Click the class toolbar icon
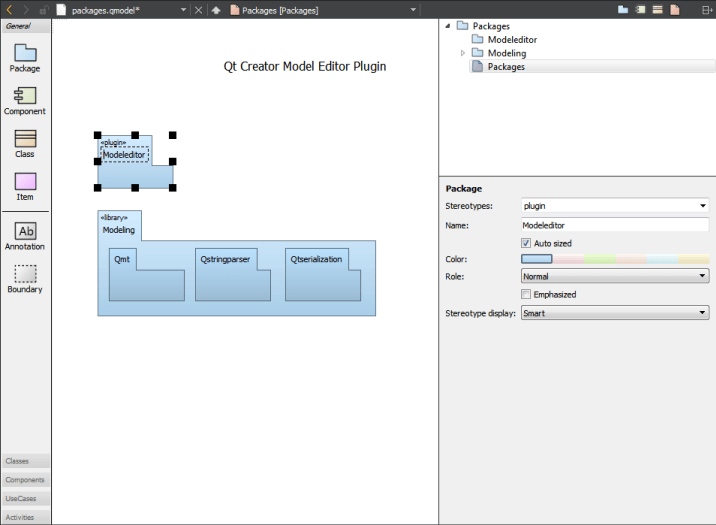The image size is (716, 525). coord(658,9)
